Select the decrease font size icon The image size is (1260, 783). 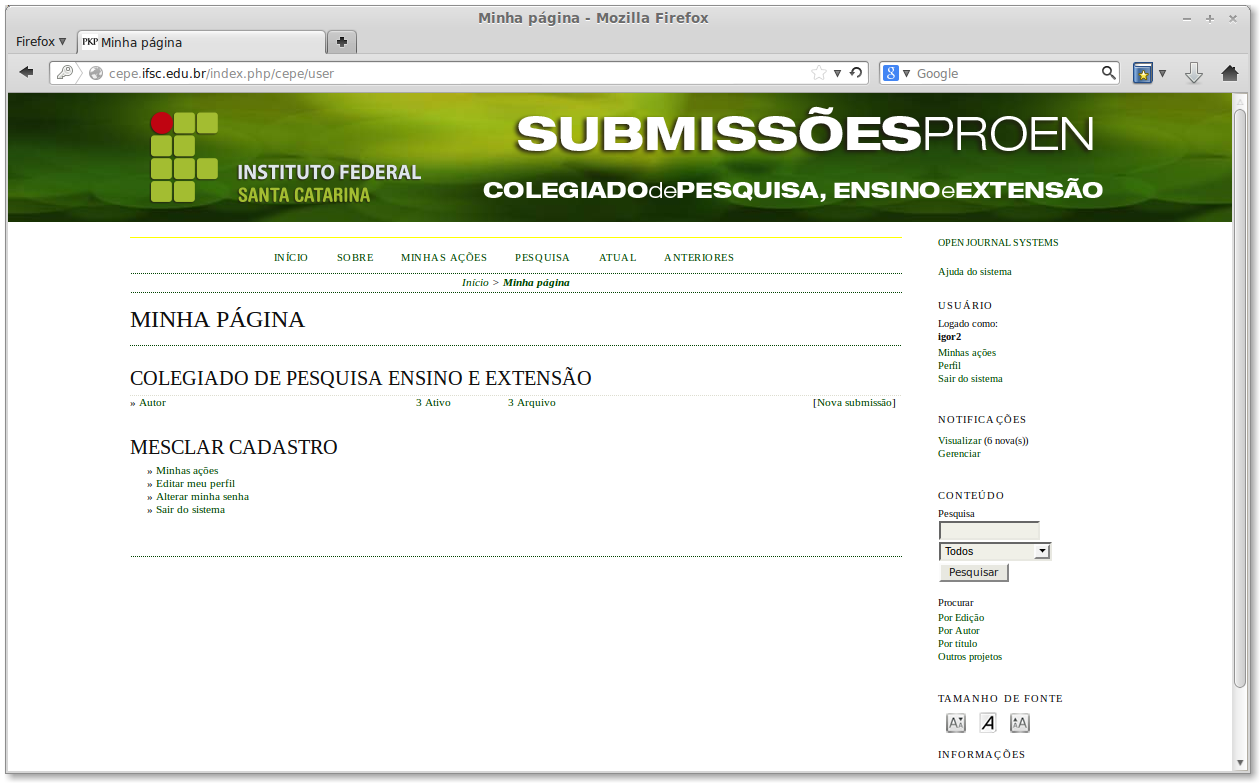click(955, 722)
